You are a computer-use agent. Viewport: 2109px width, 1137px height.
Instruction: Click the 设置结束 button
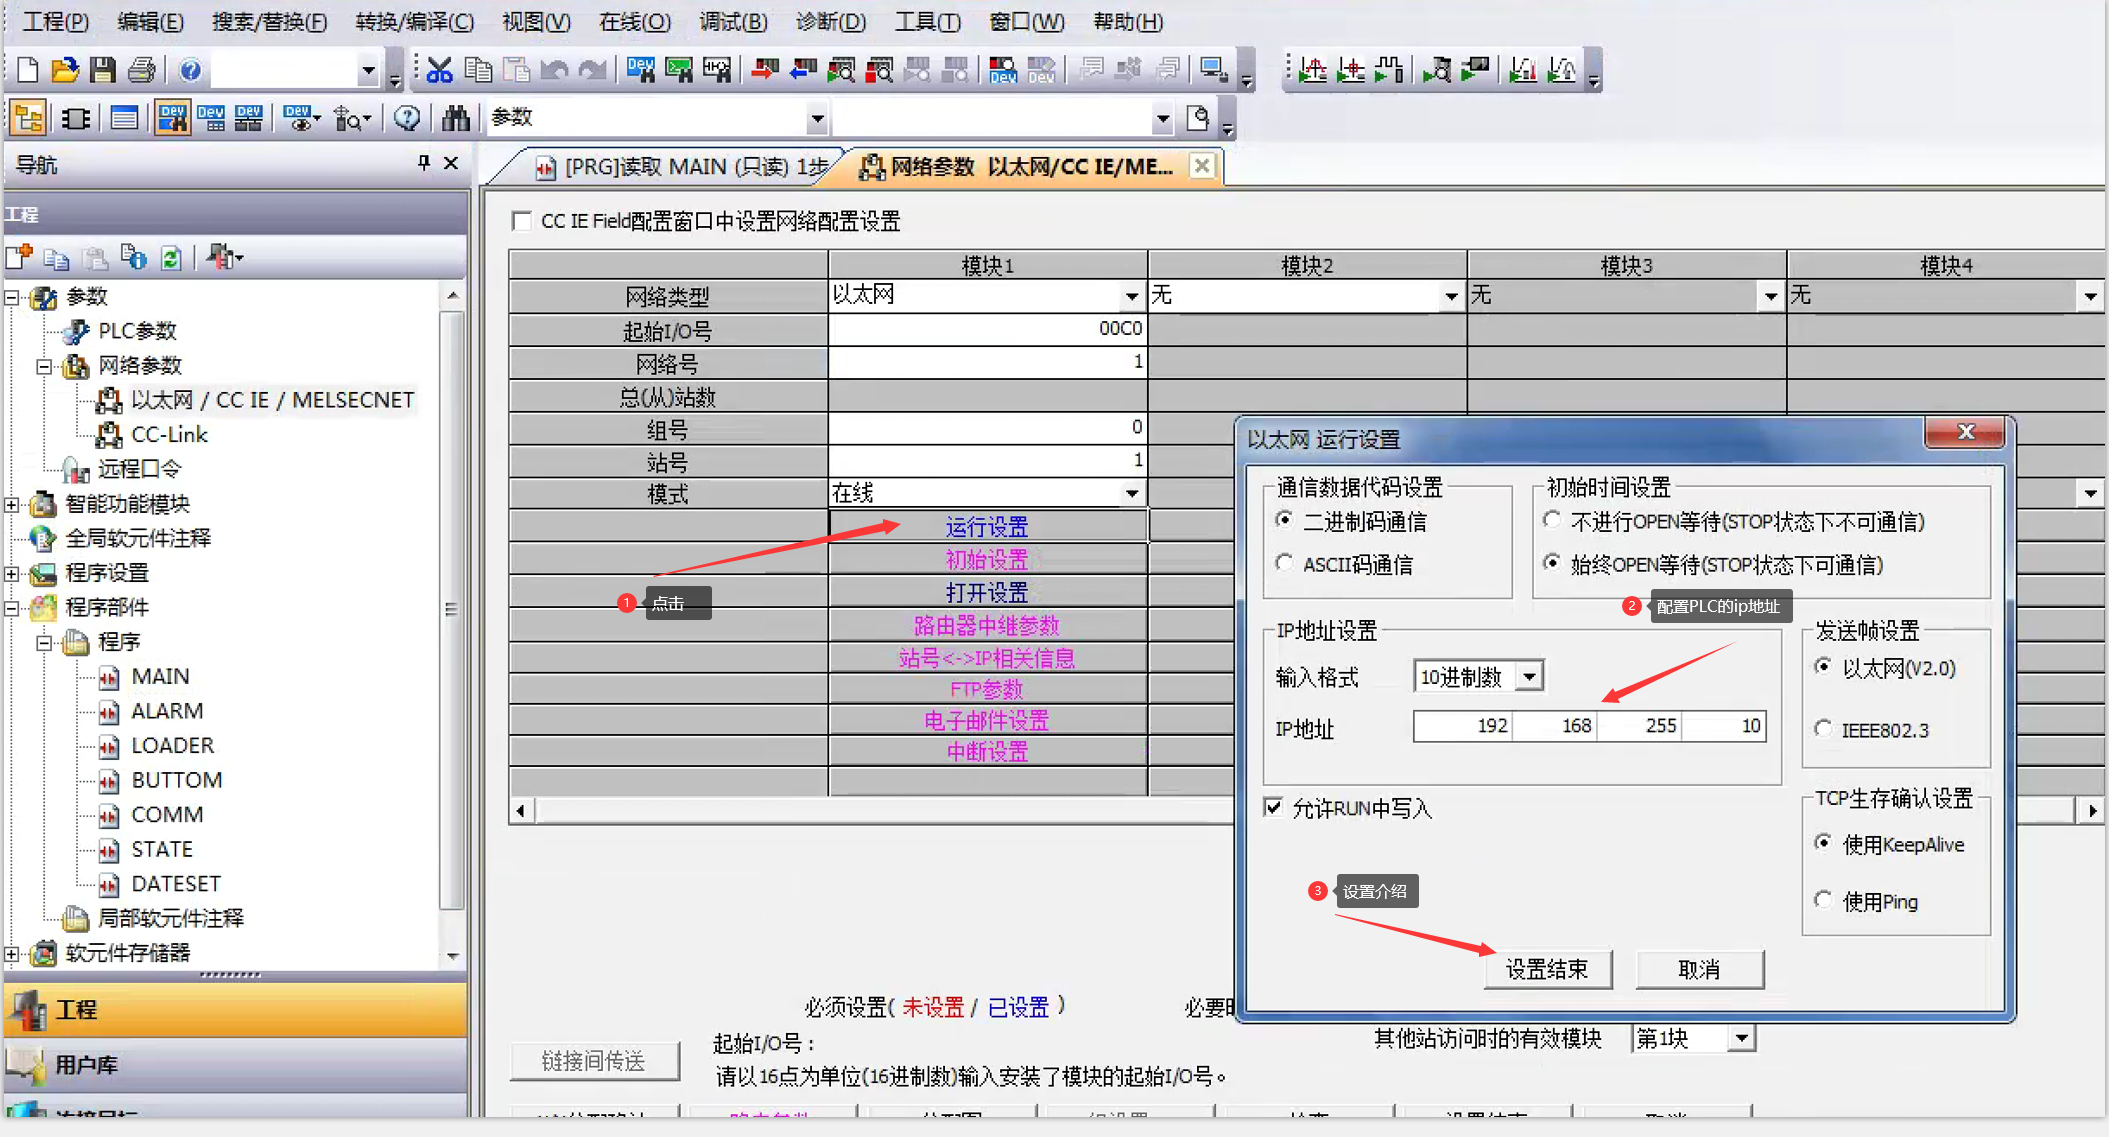1548,967
